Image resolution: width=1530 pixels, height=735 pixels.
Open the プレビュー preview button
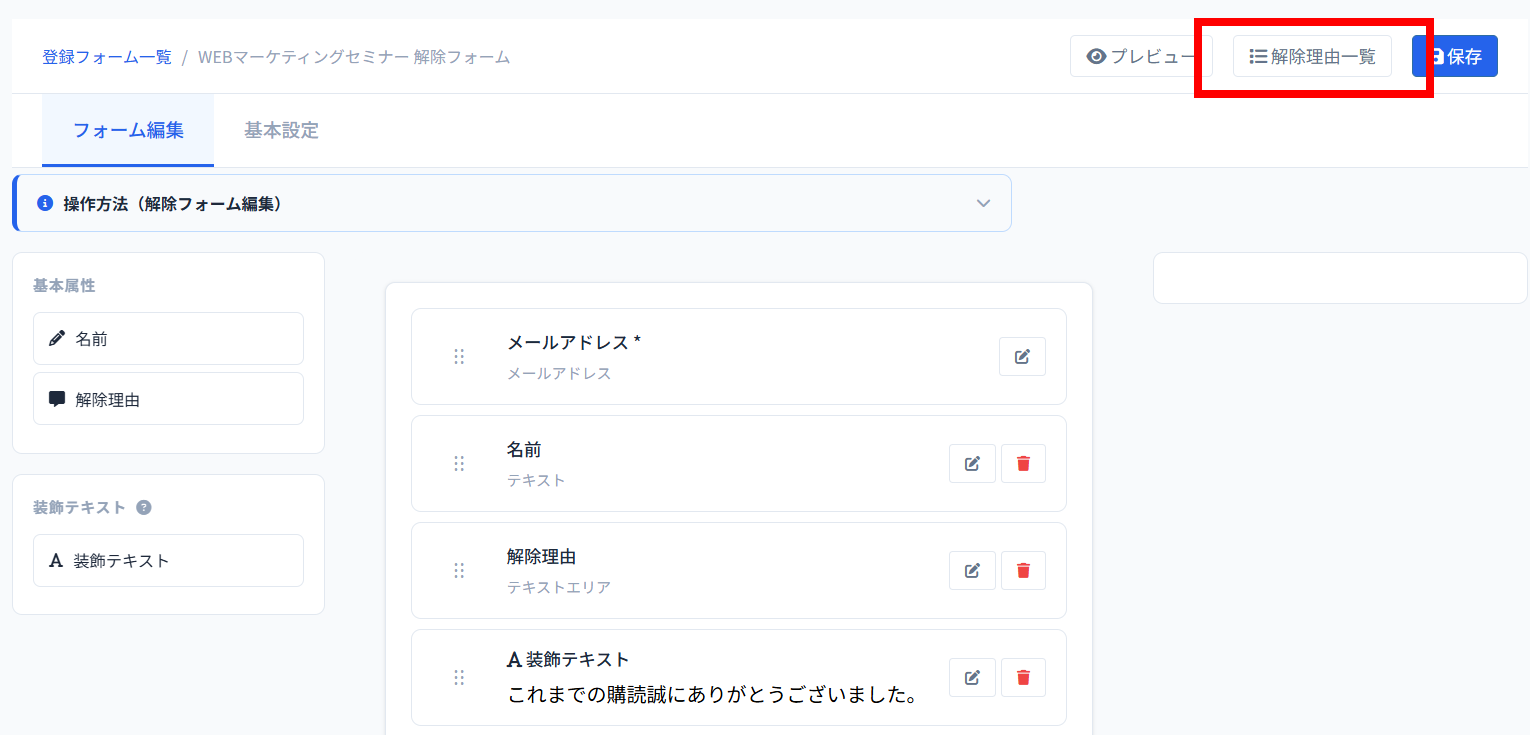click(1140, 57)
